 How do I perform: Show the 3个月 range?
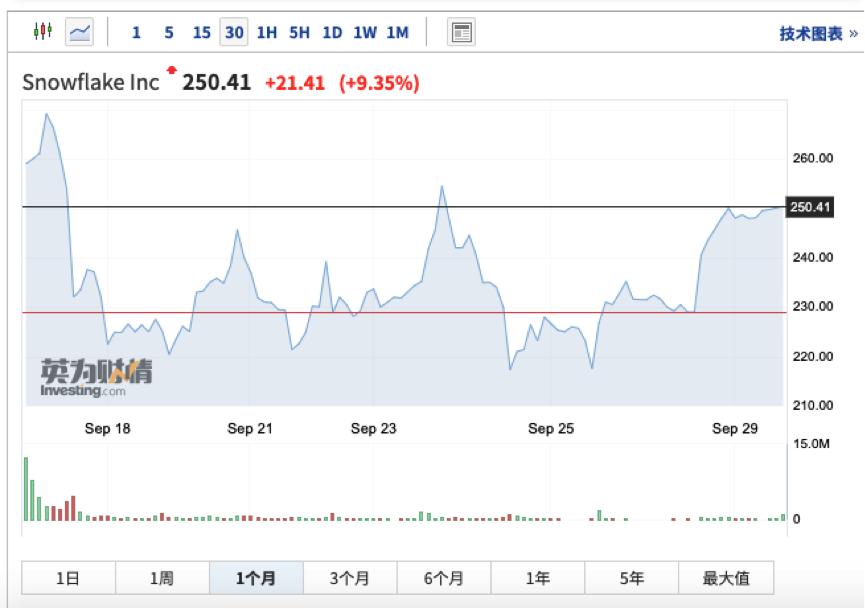click(x=350, y=578)
